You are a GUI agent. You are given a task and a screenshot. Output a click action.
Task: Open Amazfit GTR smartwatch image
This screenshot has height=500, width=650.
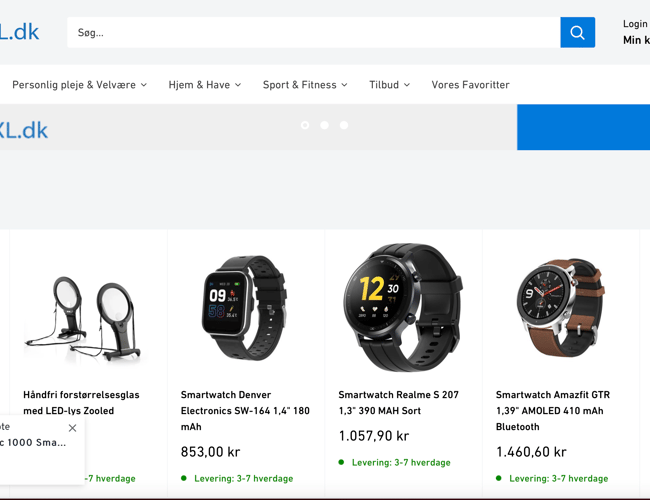pyautogui.click(x=560, y=307)
